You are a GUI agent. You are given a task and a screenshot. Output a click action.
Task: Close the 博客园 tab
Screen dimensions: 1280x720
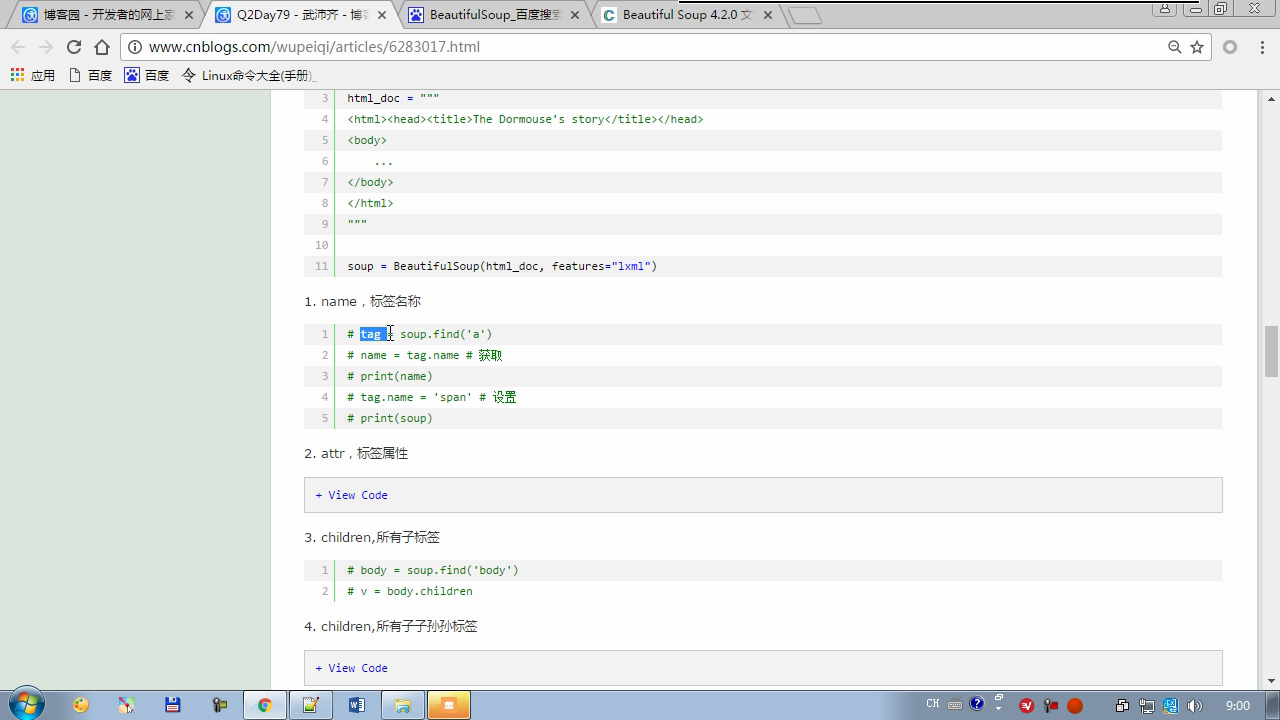(188, 15)
